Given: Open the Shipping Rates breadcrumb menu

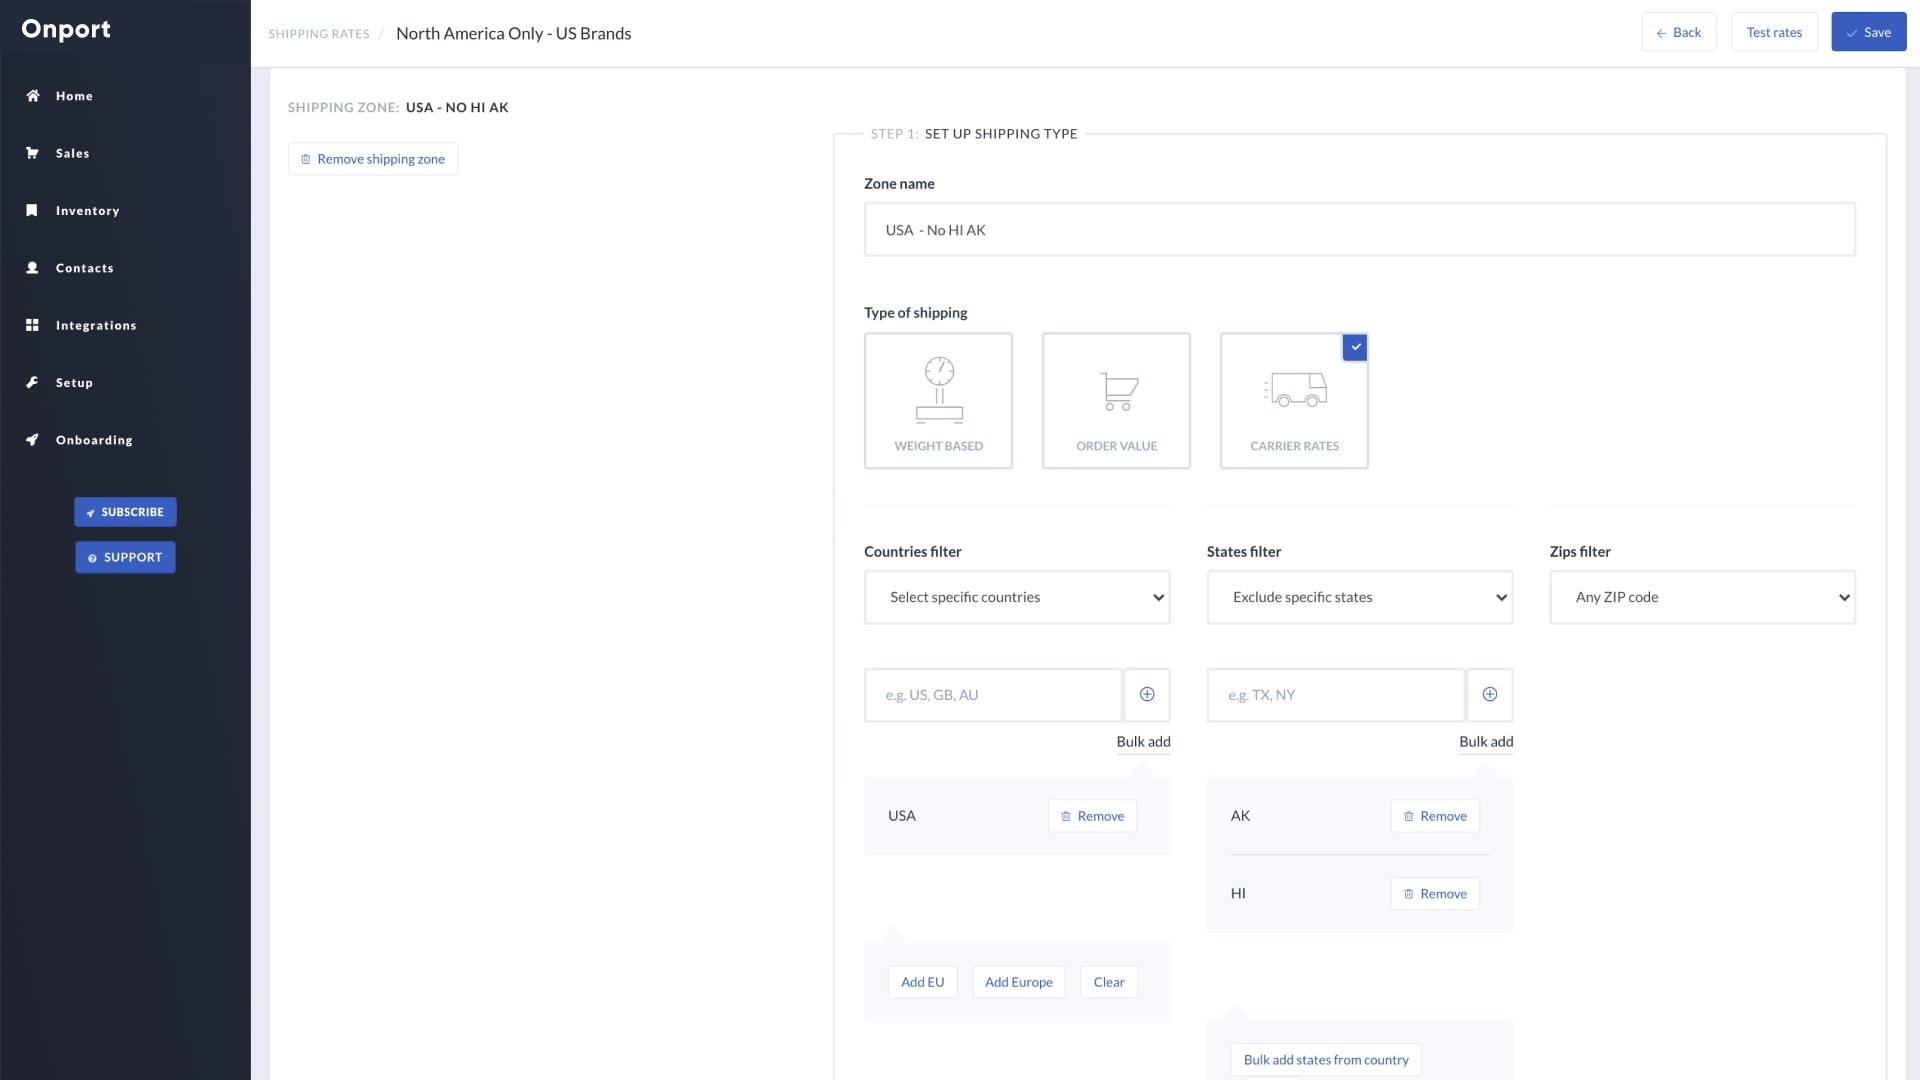Looking at the screenshot, I should pyautogui.click(x=319, y=33).
